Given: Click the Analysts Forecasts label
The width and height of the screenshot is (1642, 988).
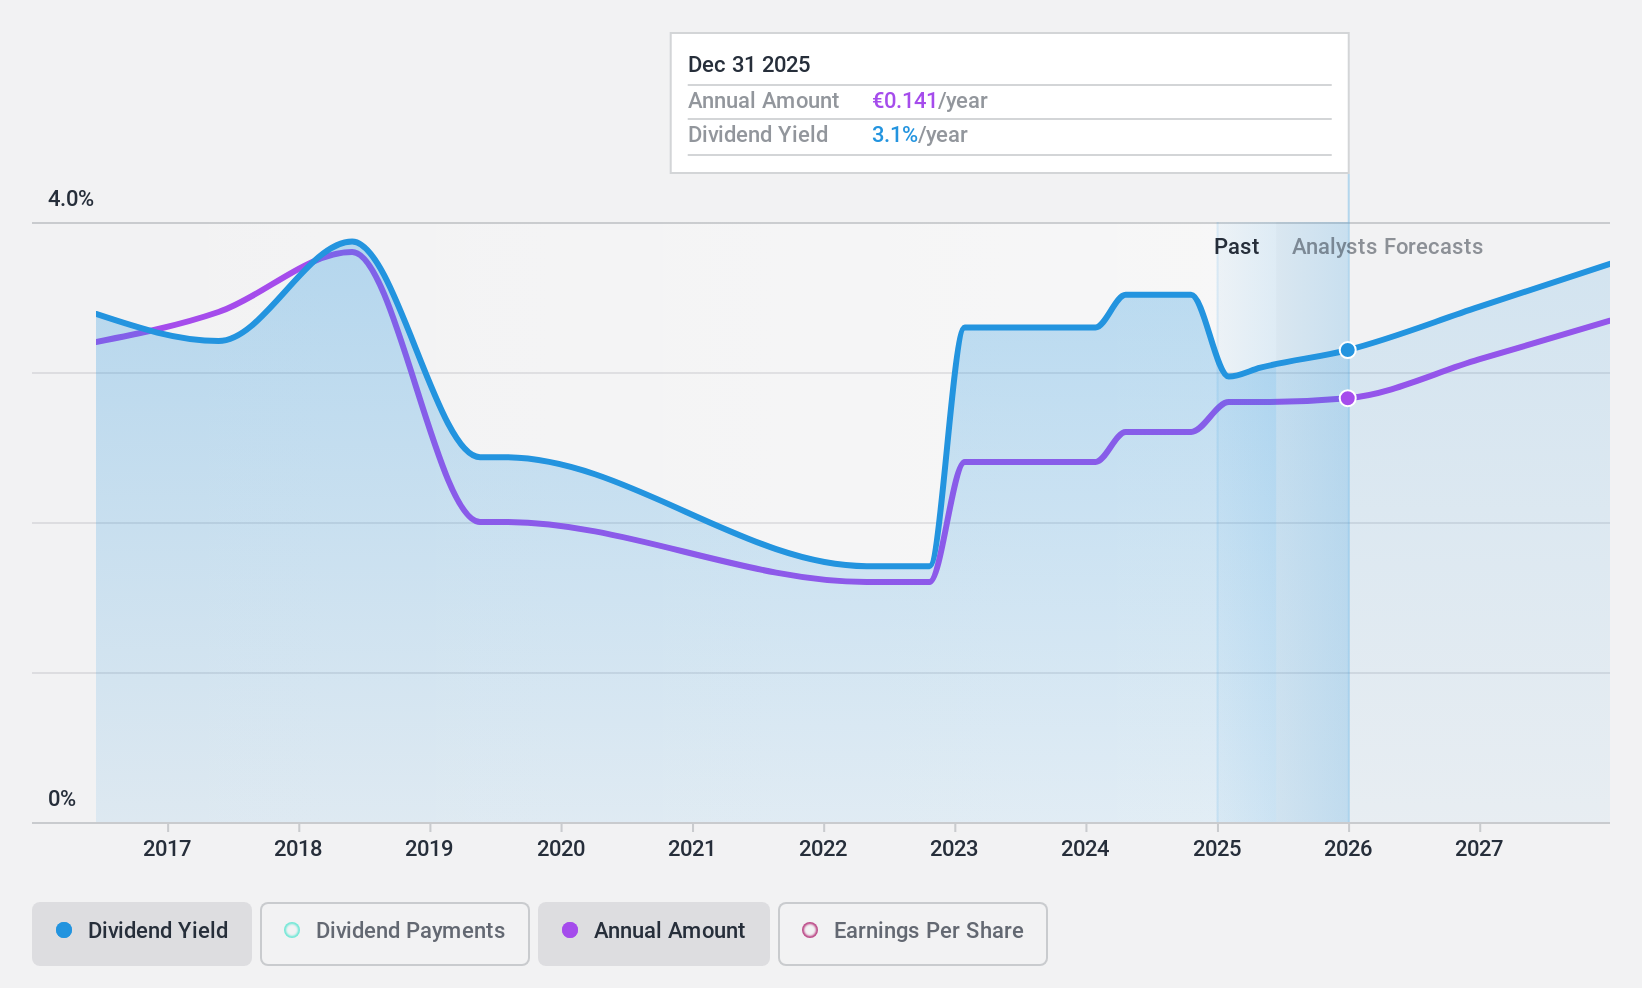Looking at the screenshot, I should click(1387, 247).
